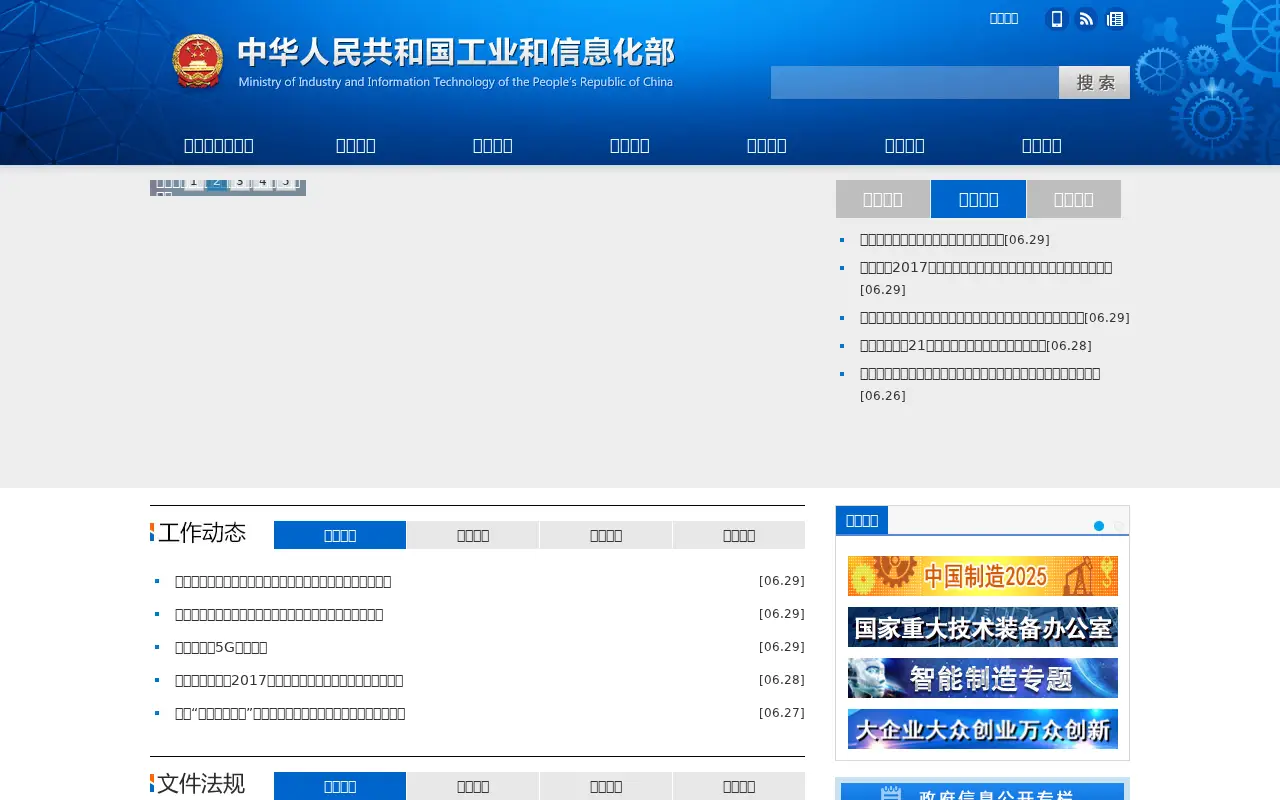Open the 工作动态 item mentioning 5G
Viewport: 1280px width, 800px height.
221,647
